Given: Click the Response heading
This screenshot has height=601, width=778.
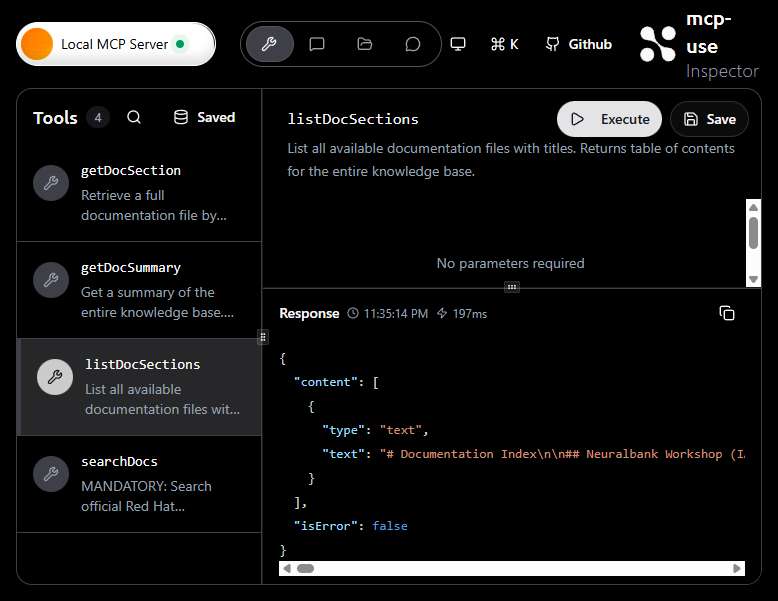Looking at the screenshot, I should pyautogui.click(x=309, y=314).
